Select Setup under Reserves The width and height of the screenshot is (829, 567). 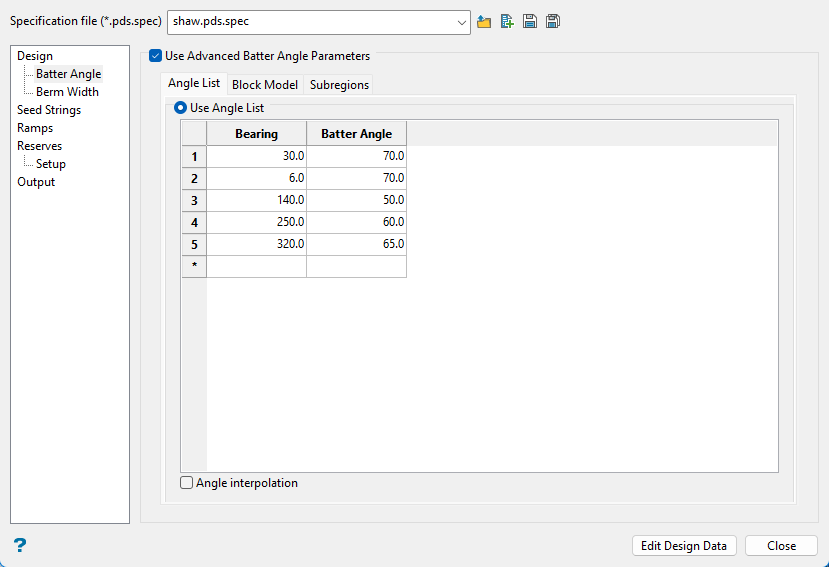tap(51, 164)
